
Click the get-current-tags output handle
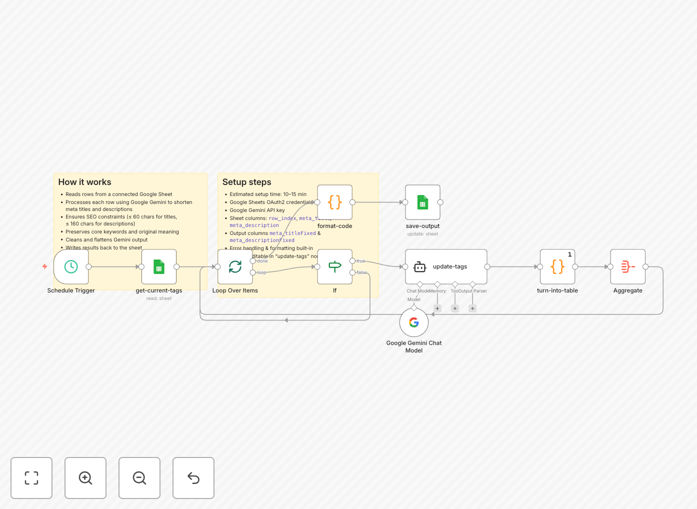click(x=176, y=267)
